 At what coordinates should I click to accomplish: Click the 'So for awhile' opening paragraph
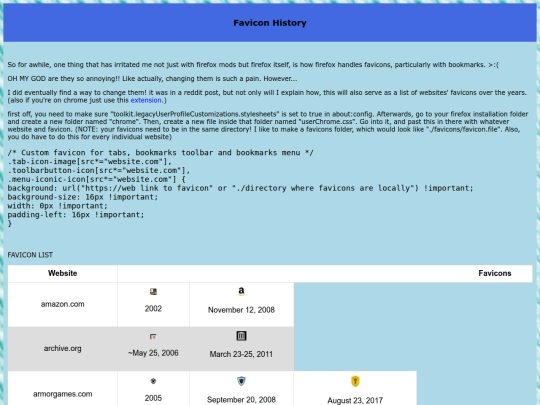[253, 65]
